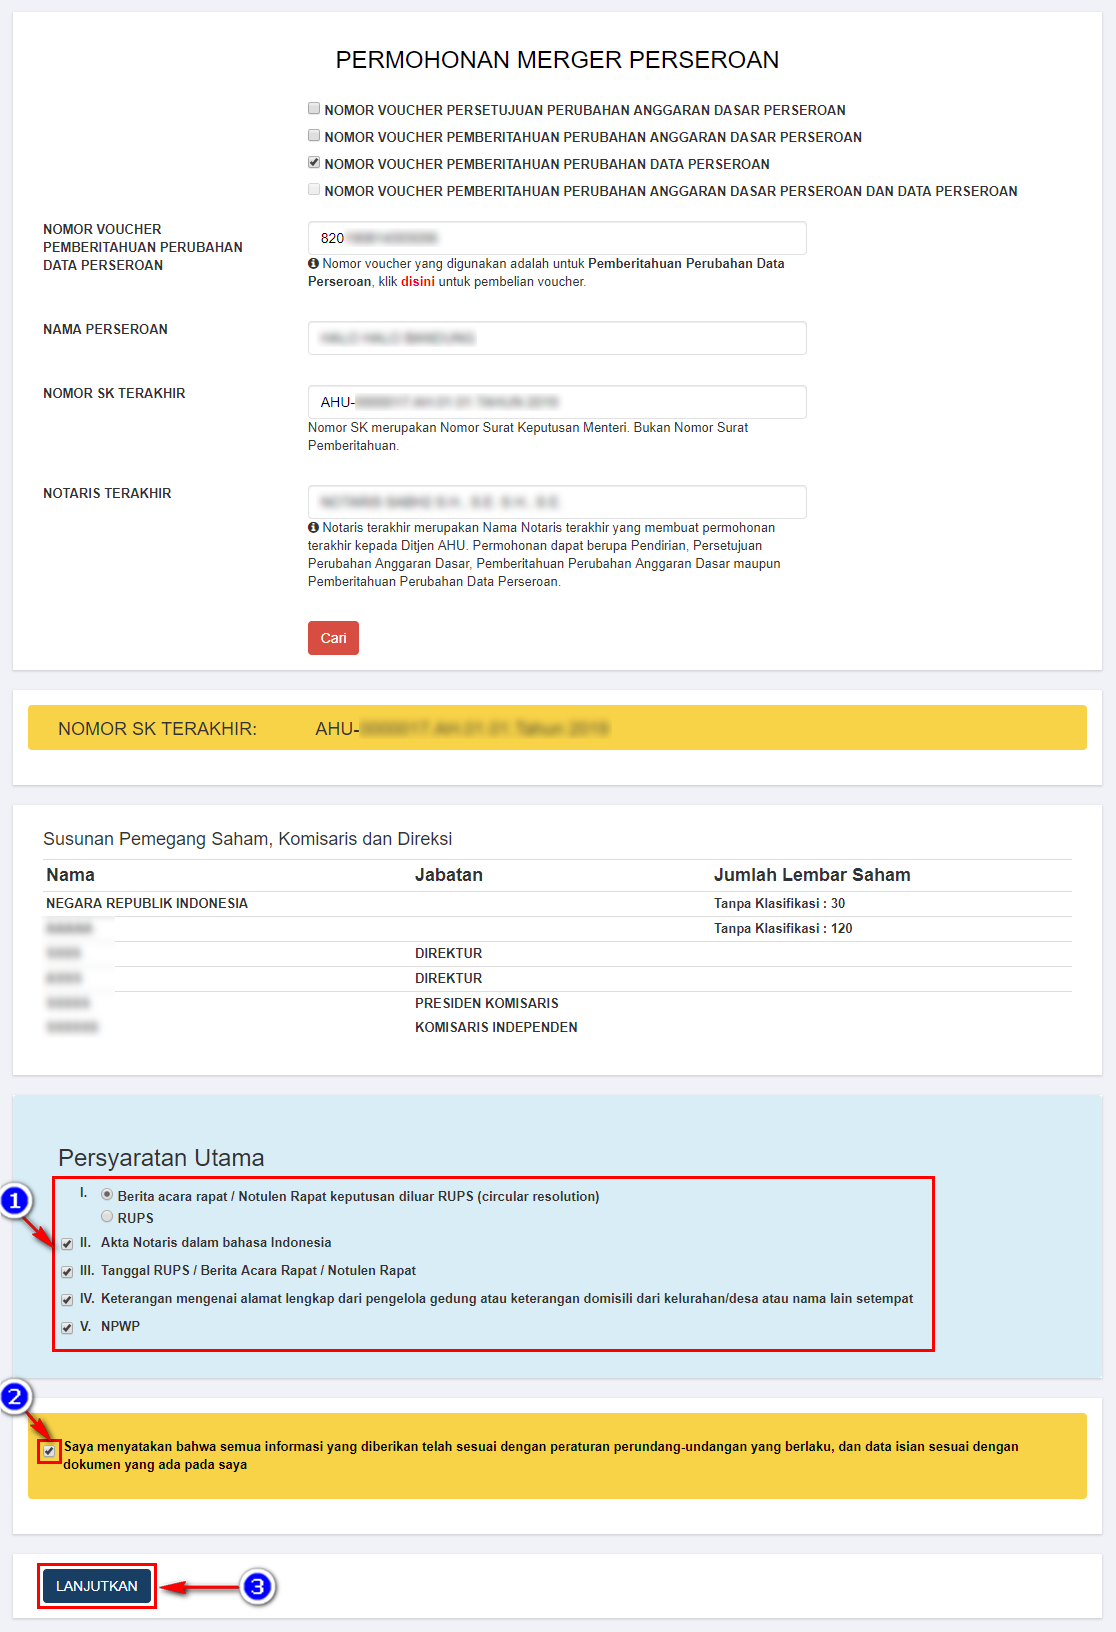Select the RUPS radio button
The width and height of the screenshot is (1116, 1632).
(x=107, y=1217)
